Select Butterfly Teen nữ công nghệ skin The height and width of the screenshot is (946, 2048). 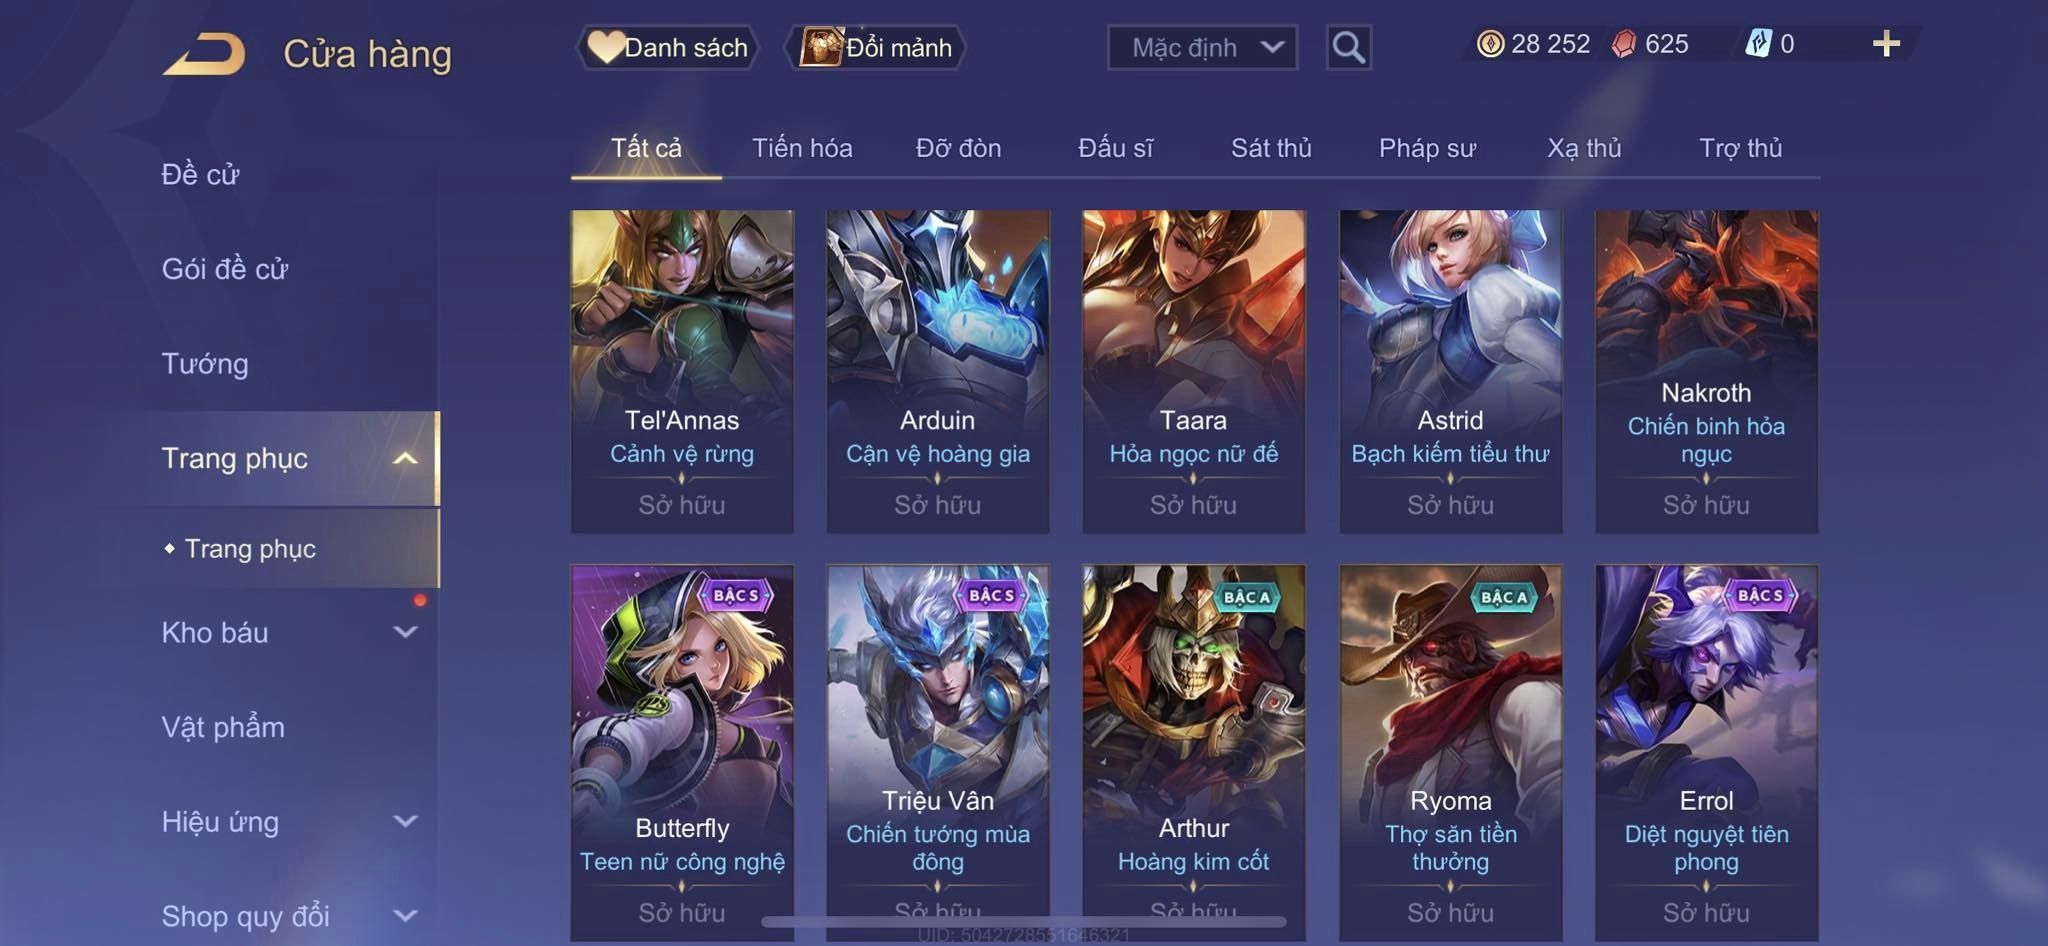[x=682, y=752]
